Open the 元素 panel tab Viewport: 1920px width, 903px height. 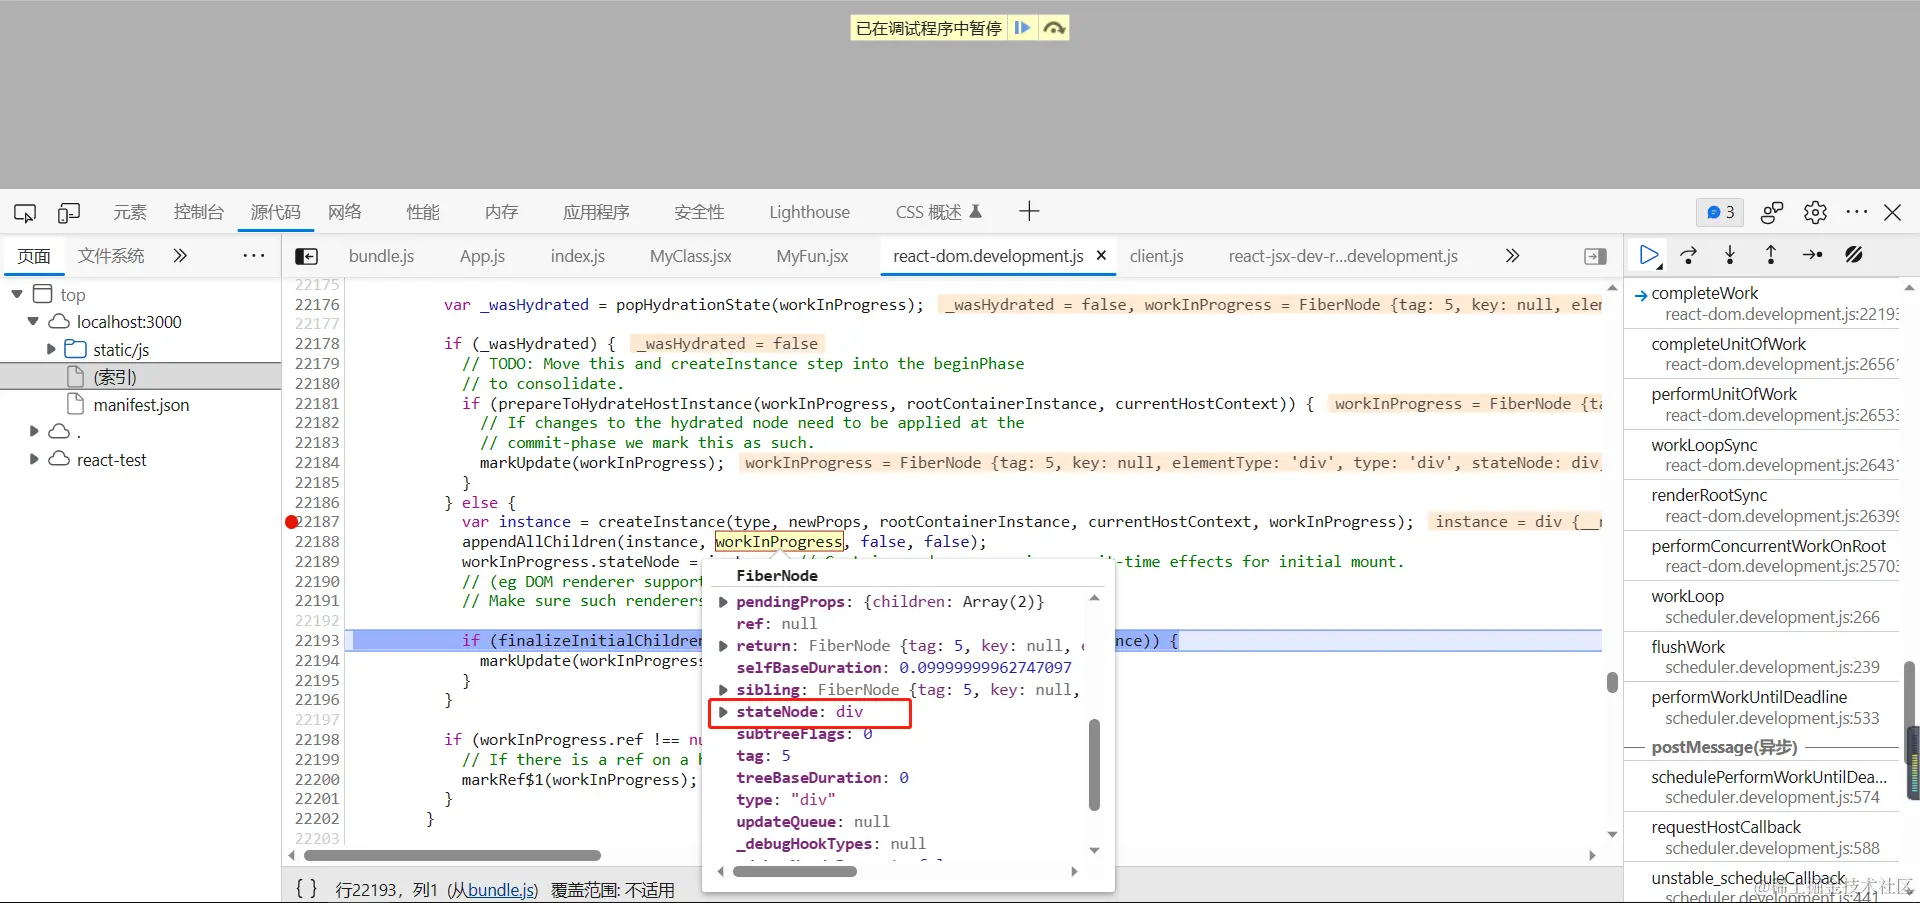point(130,212)
